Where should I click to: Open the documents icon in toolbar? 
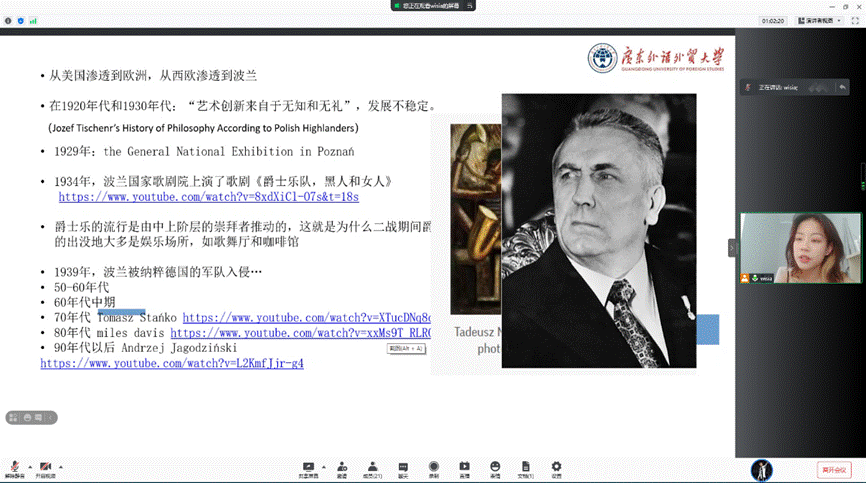tap(525, 467)
